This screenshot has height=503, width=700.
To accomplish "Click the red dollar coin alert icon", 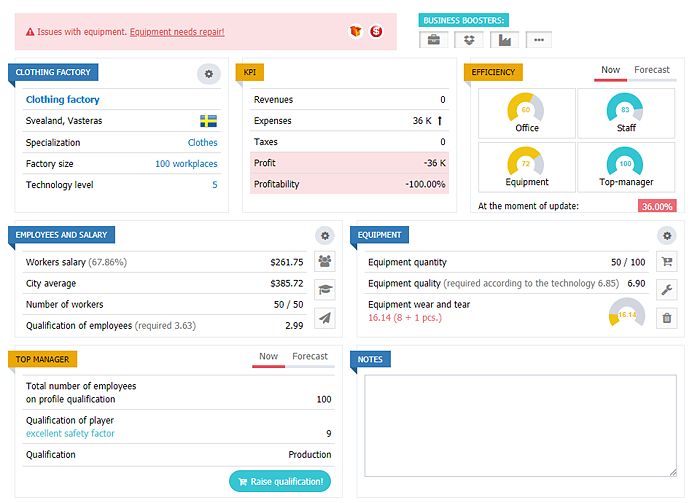I will [376, 32].
